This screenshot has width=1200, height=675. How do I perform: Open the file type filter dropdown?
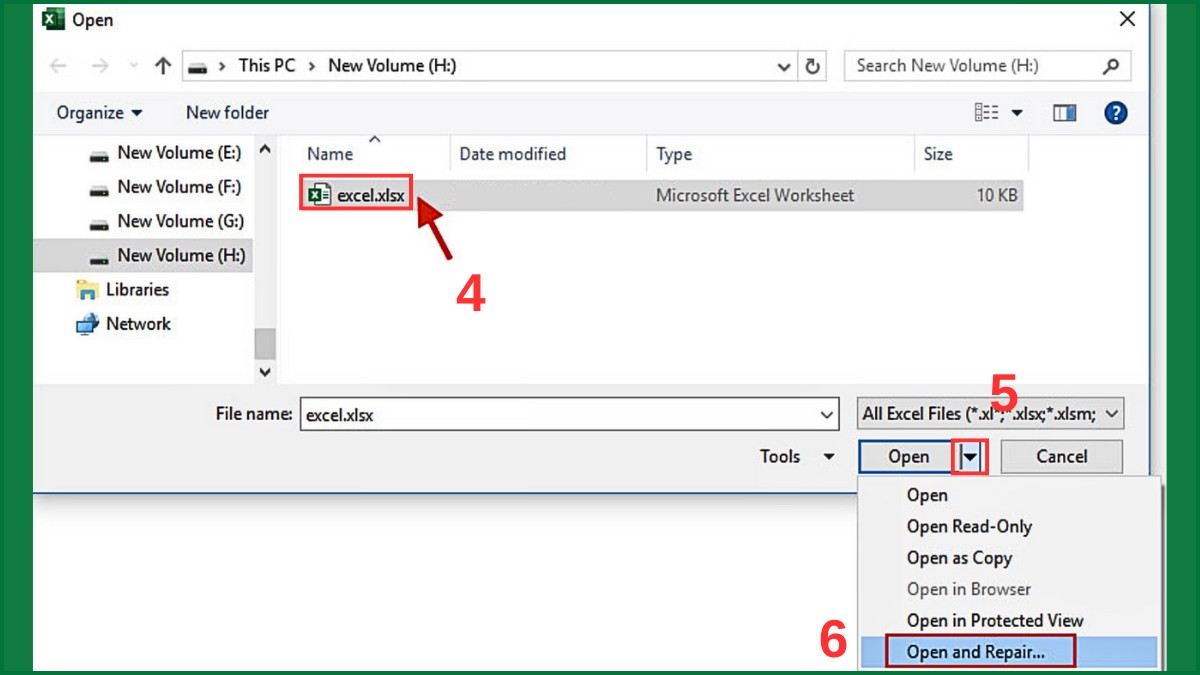[x=990, y=412]
